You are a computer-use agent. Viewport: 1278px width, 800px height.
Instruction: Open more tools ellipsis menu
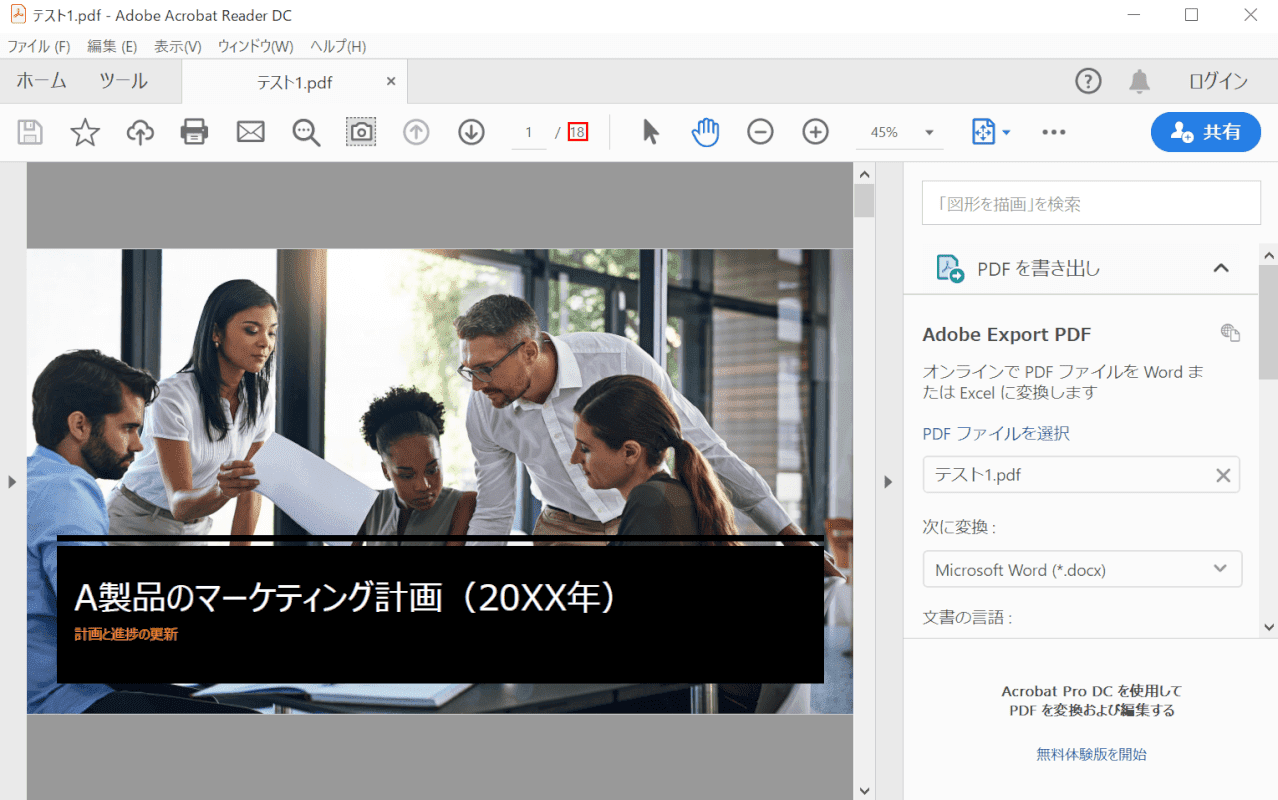pos(1054,132)
